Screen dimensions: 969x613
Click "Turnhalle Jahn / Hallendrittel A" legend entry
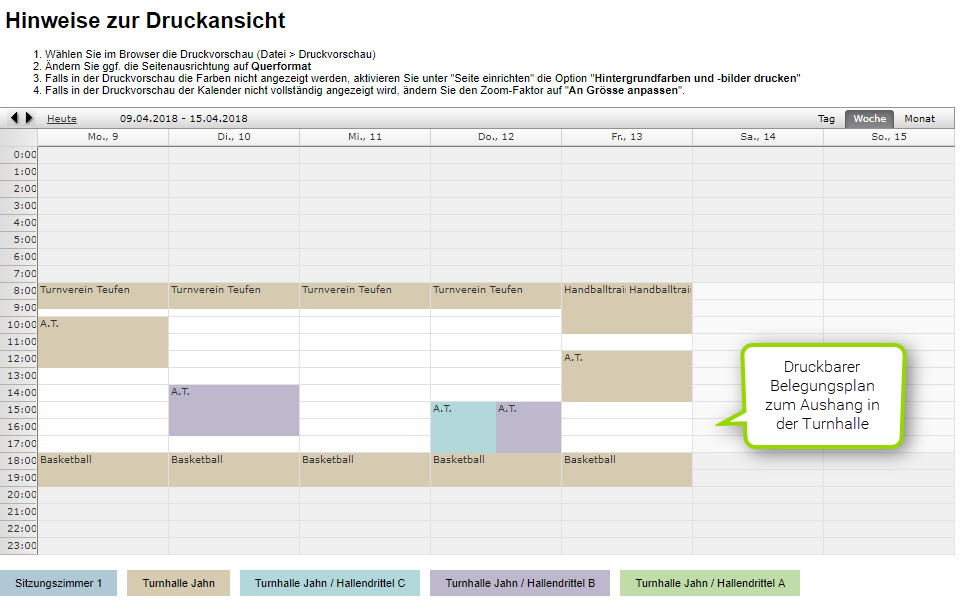[x=709, y=583]
